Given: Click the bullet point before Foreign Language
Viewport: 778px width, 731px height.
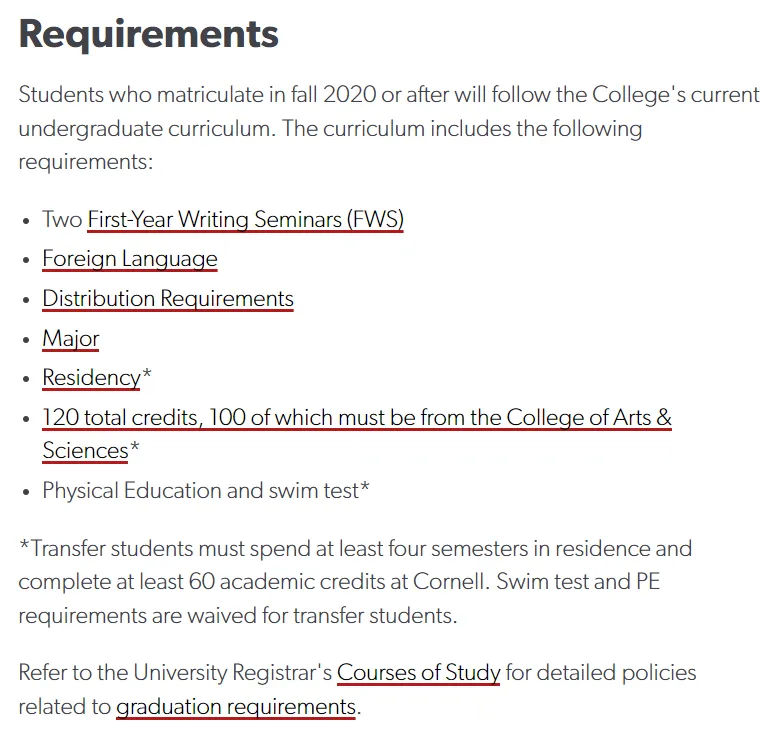Looking at the screenshot, I should click(26, 260).
